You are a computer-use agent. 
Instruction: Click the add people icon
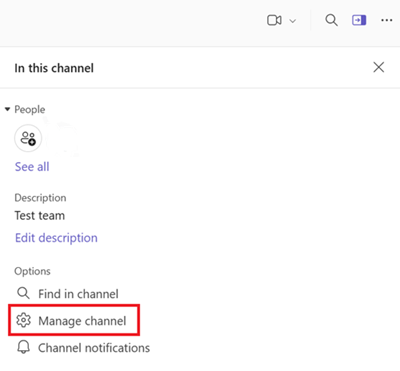[28, 138]
